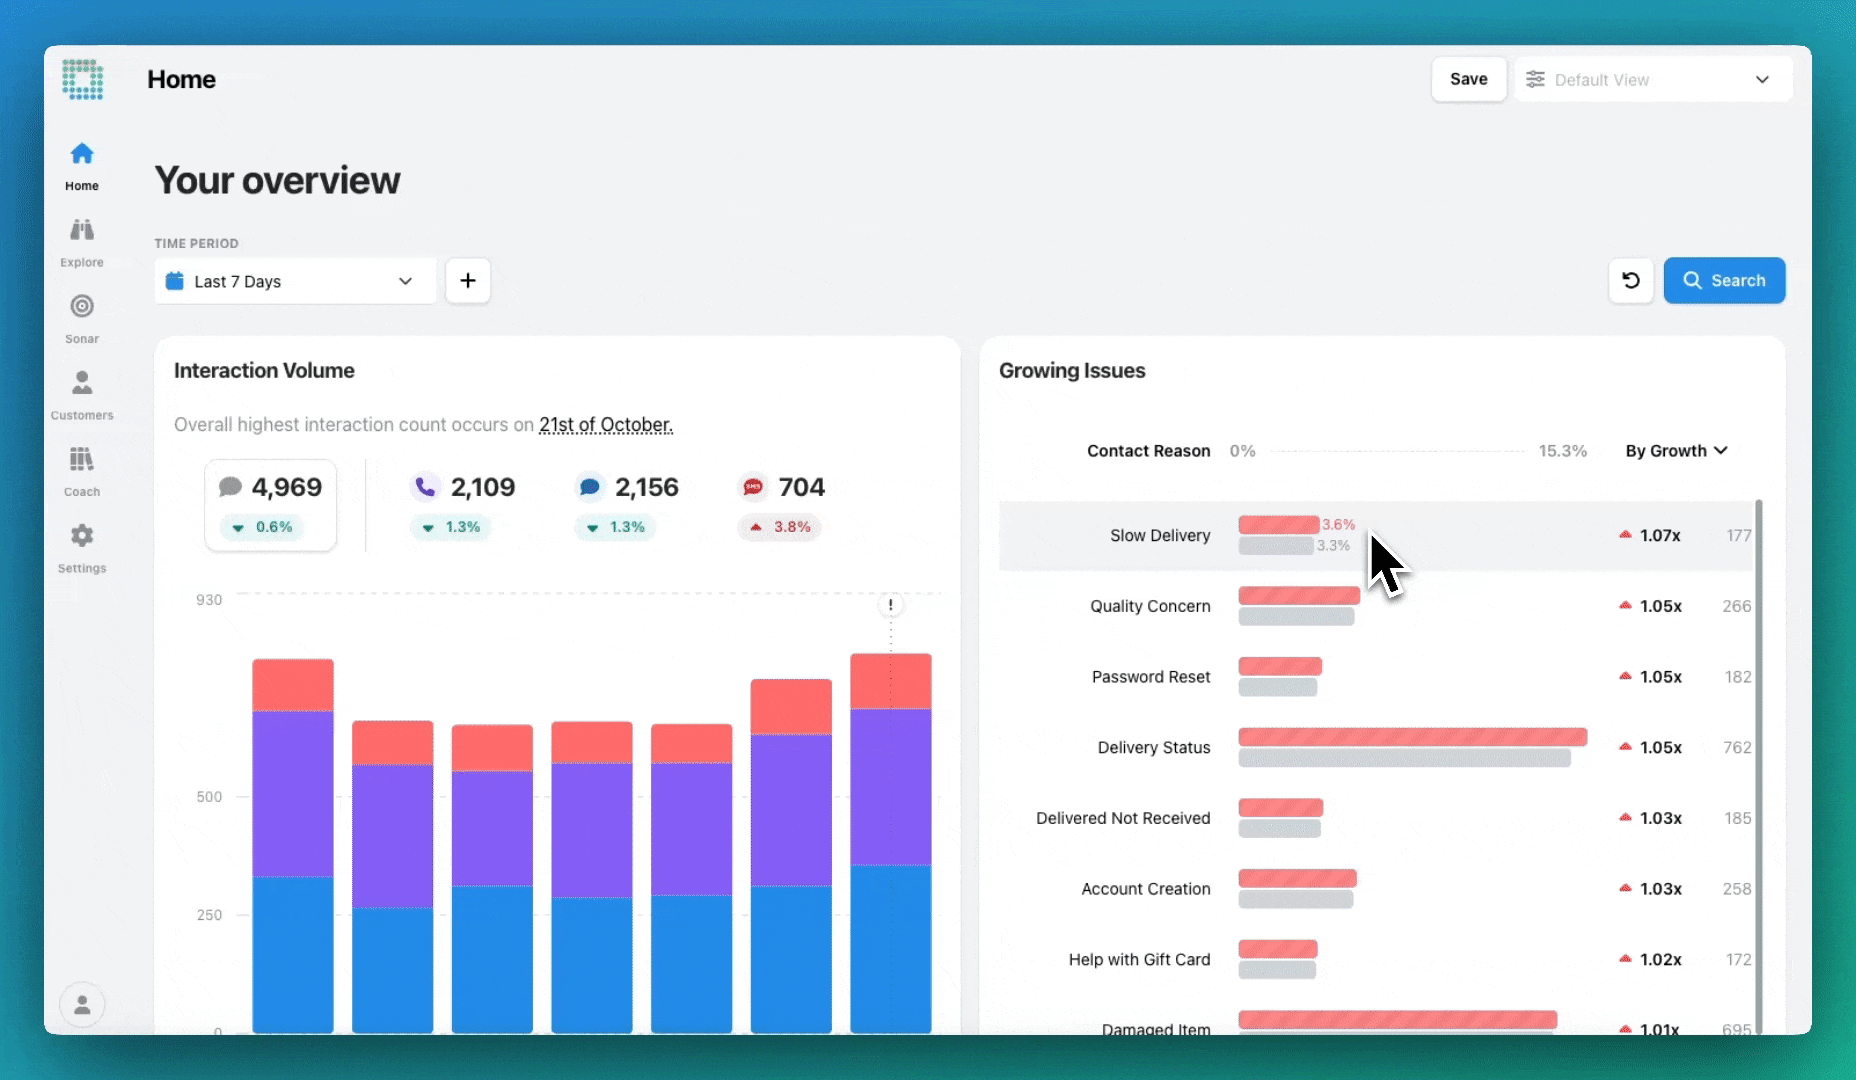Click the reset refresh arrow icon
1856x1080 pixels.
click(1630, 281)
